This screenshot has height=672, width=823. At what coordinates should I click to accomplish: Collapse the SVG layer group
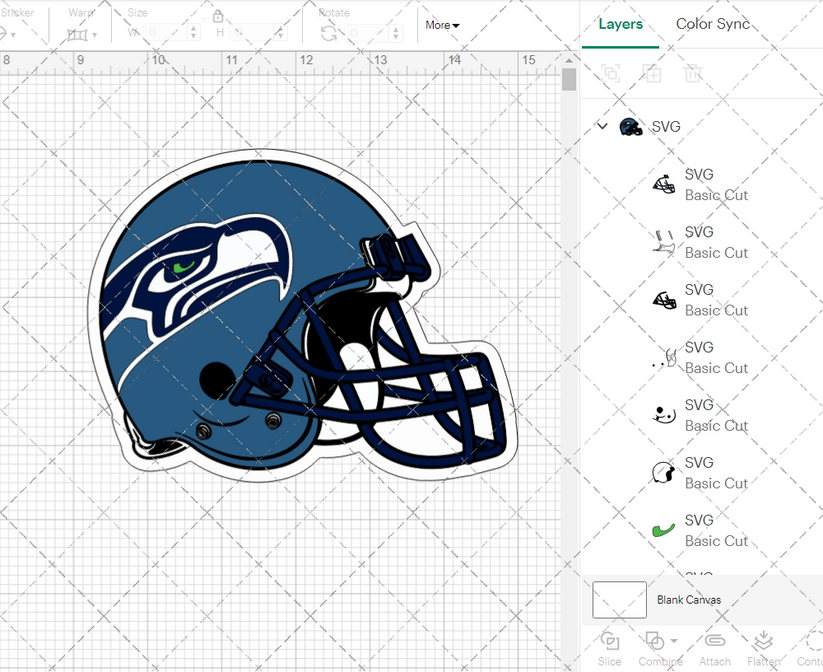(601, 126)
